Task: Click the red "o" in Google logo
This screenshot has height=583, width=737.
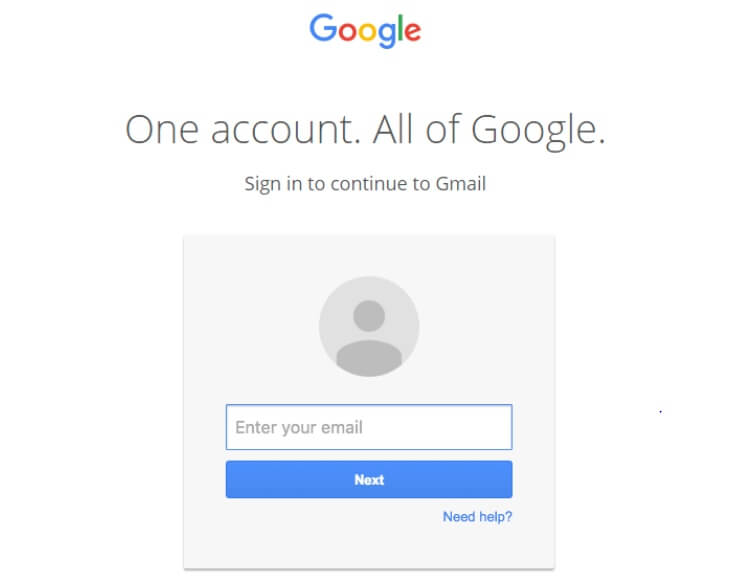Action: tap(346, 31)
